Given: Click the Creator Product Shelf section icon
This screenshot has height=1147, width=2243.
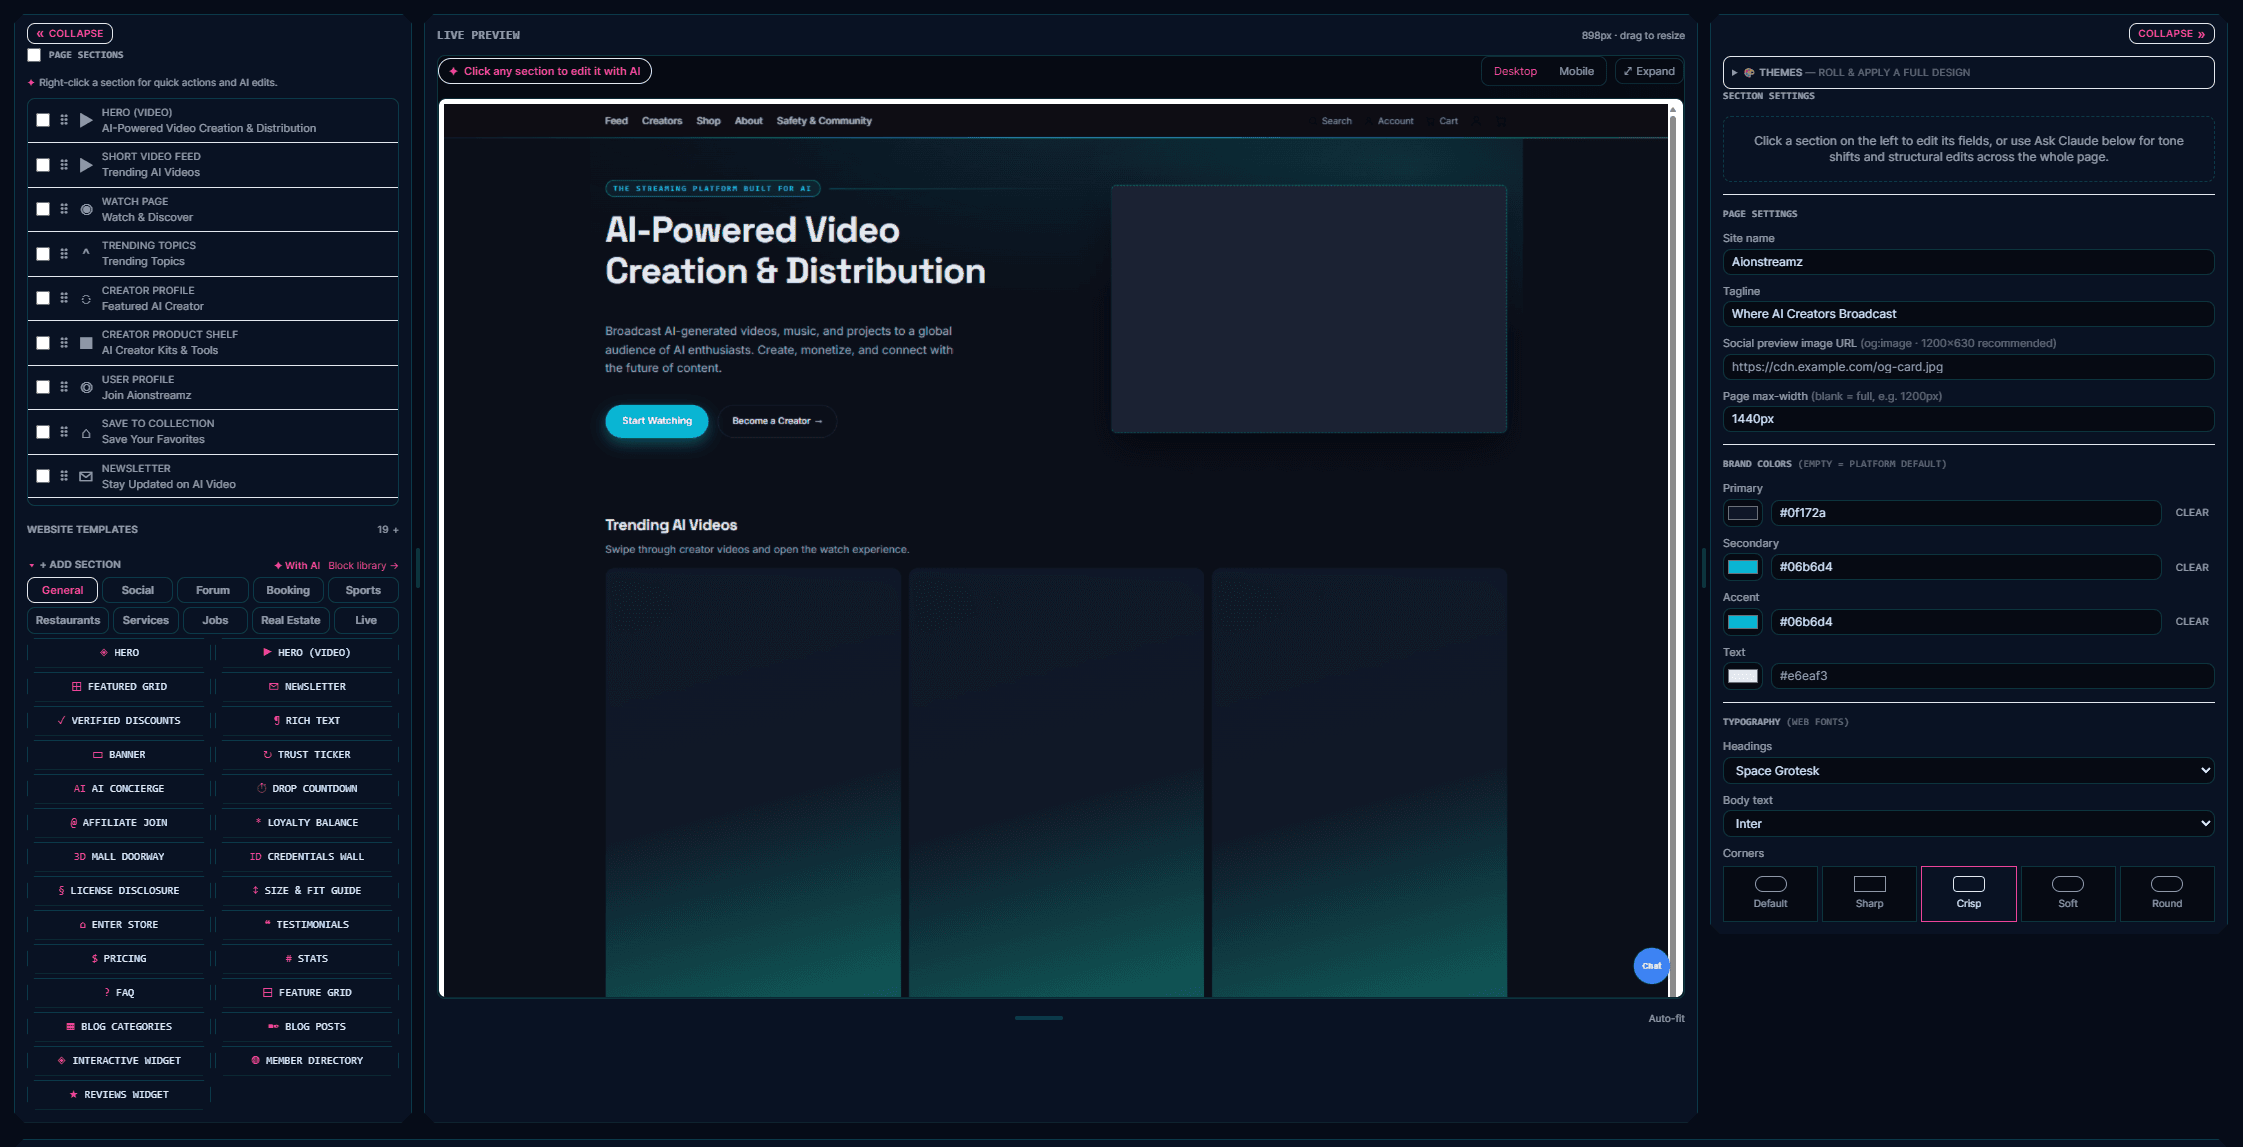Looking at the screenshot, I should coord(86,343).
